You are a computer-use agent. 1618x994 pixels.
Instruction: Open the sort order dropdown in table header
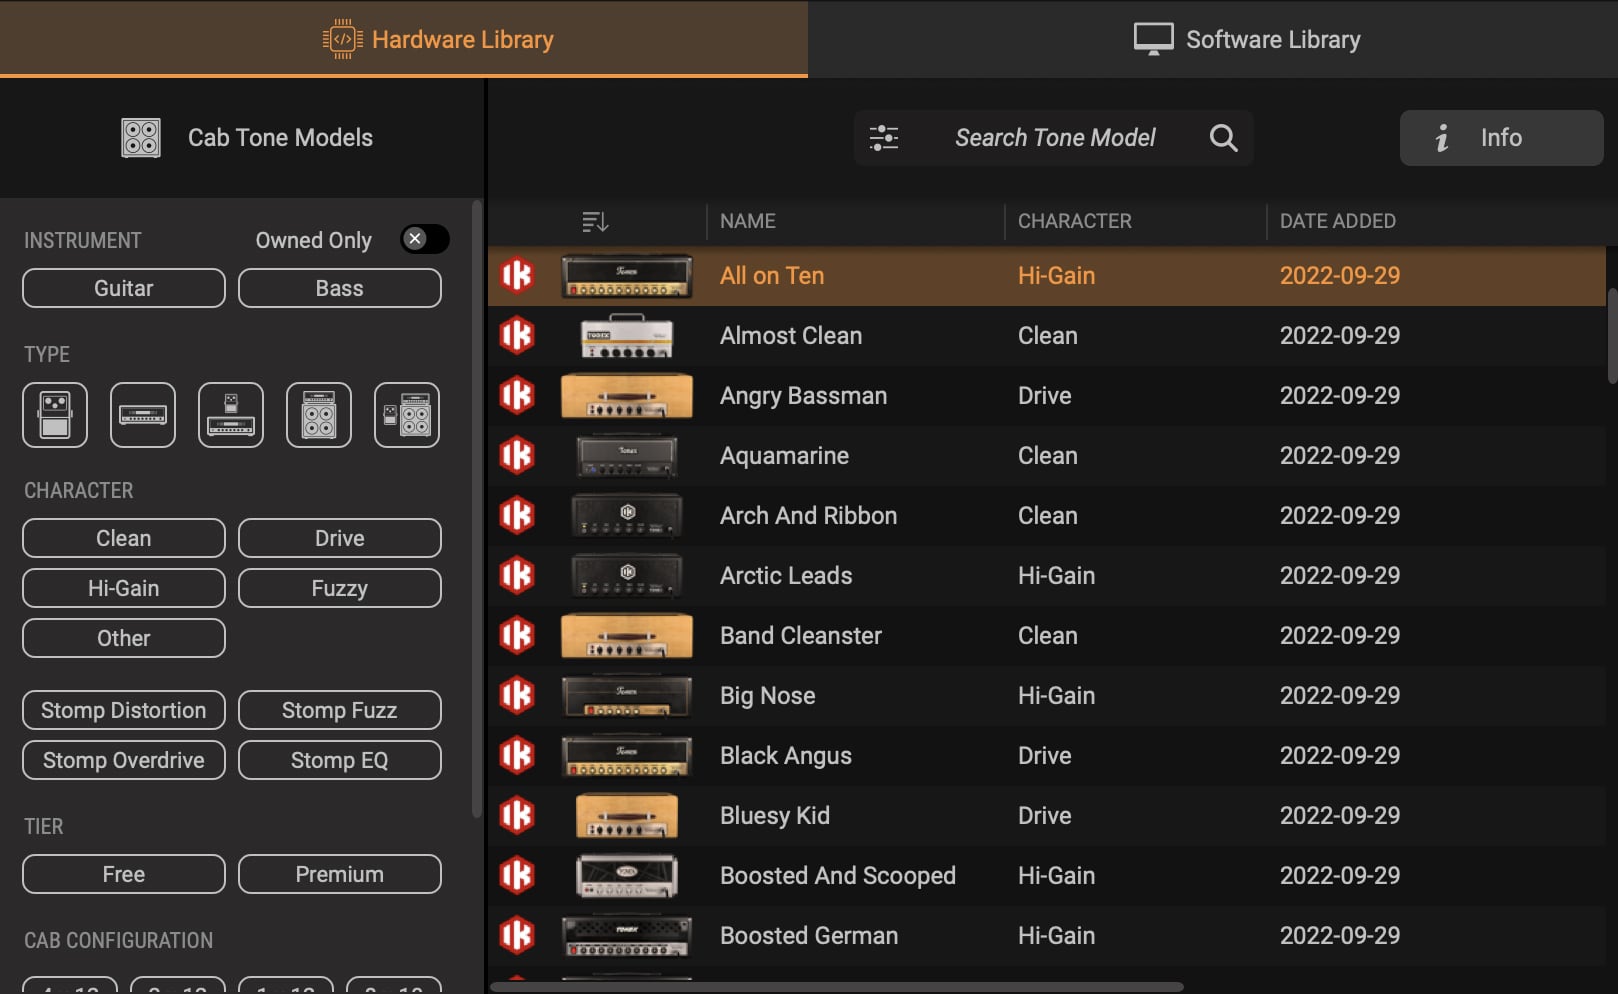[595, 221]
